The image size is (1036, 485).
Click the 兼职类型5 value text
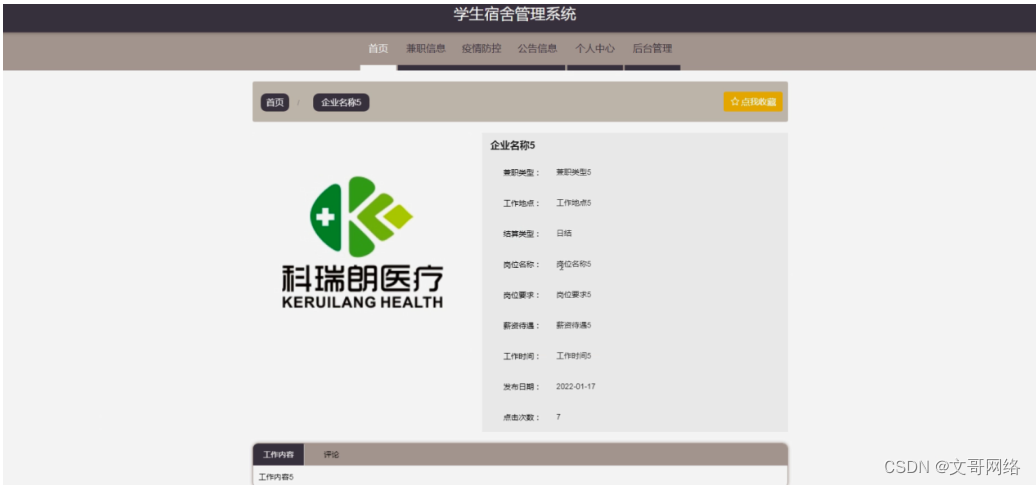click(x=574, y=172)
